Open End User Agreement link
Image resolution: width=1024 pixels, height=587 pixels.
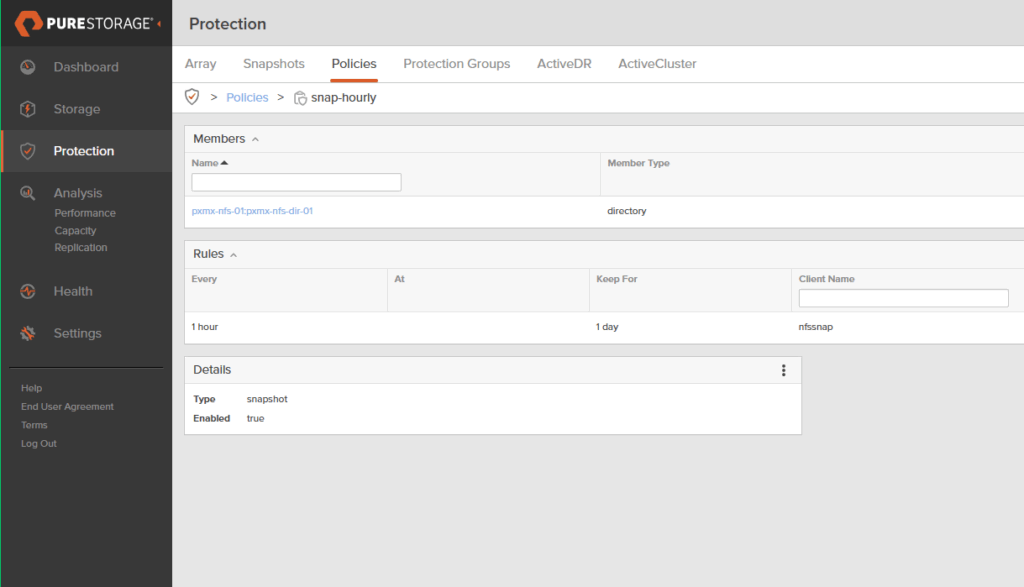pos(67,406)
